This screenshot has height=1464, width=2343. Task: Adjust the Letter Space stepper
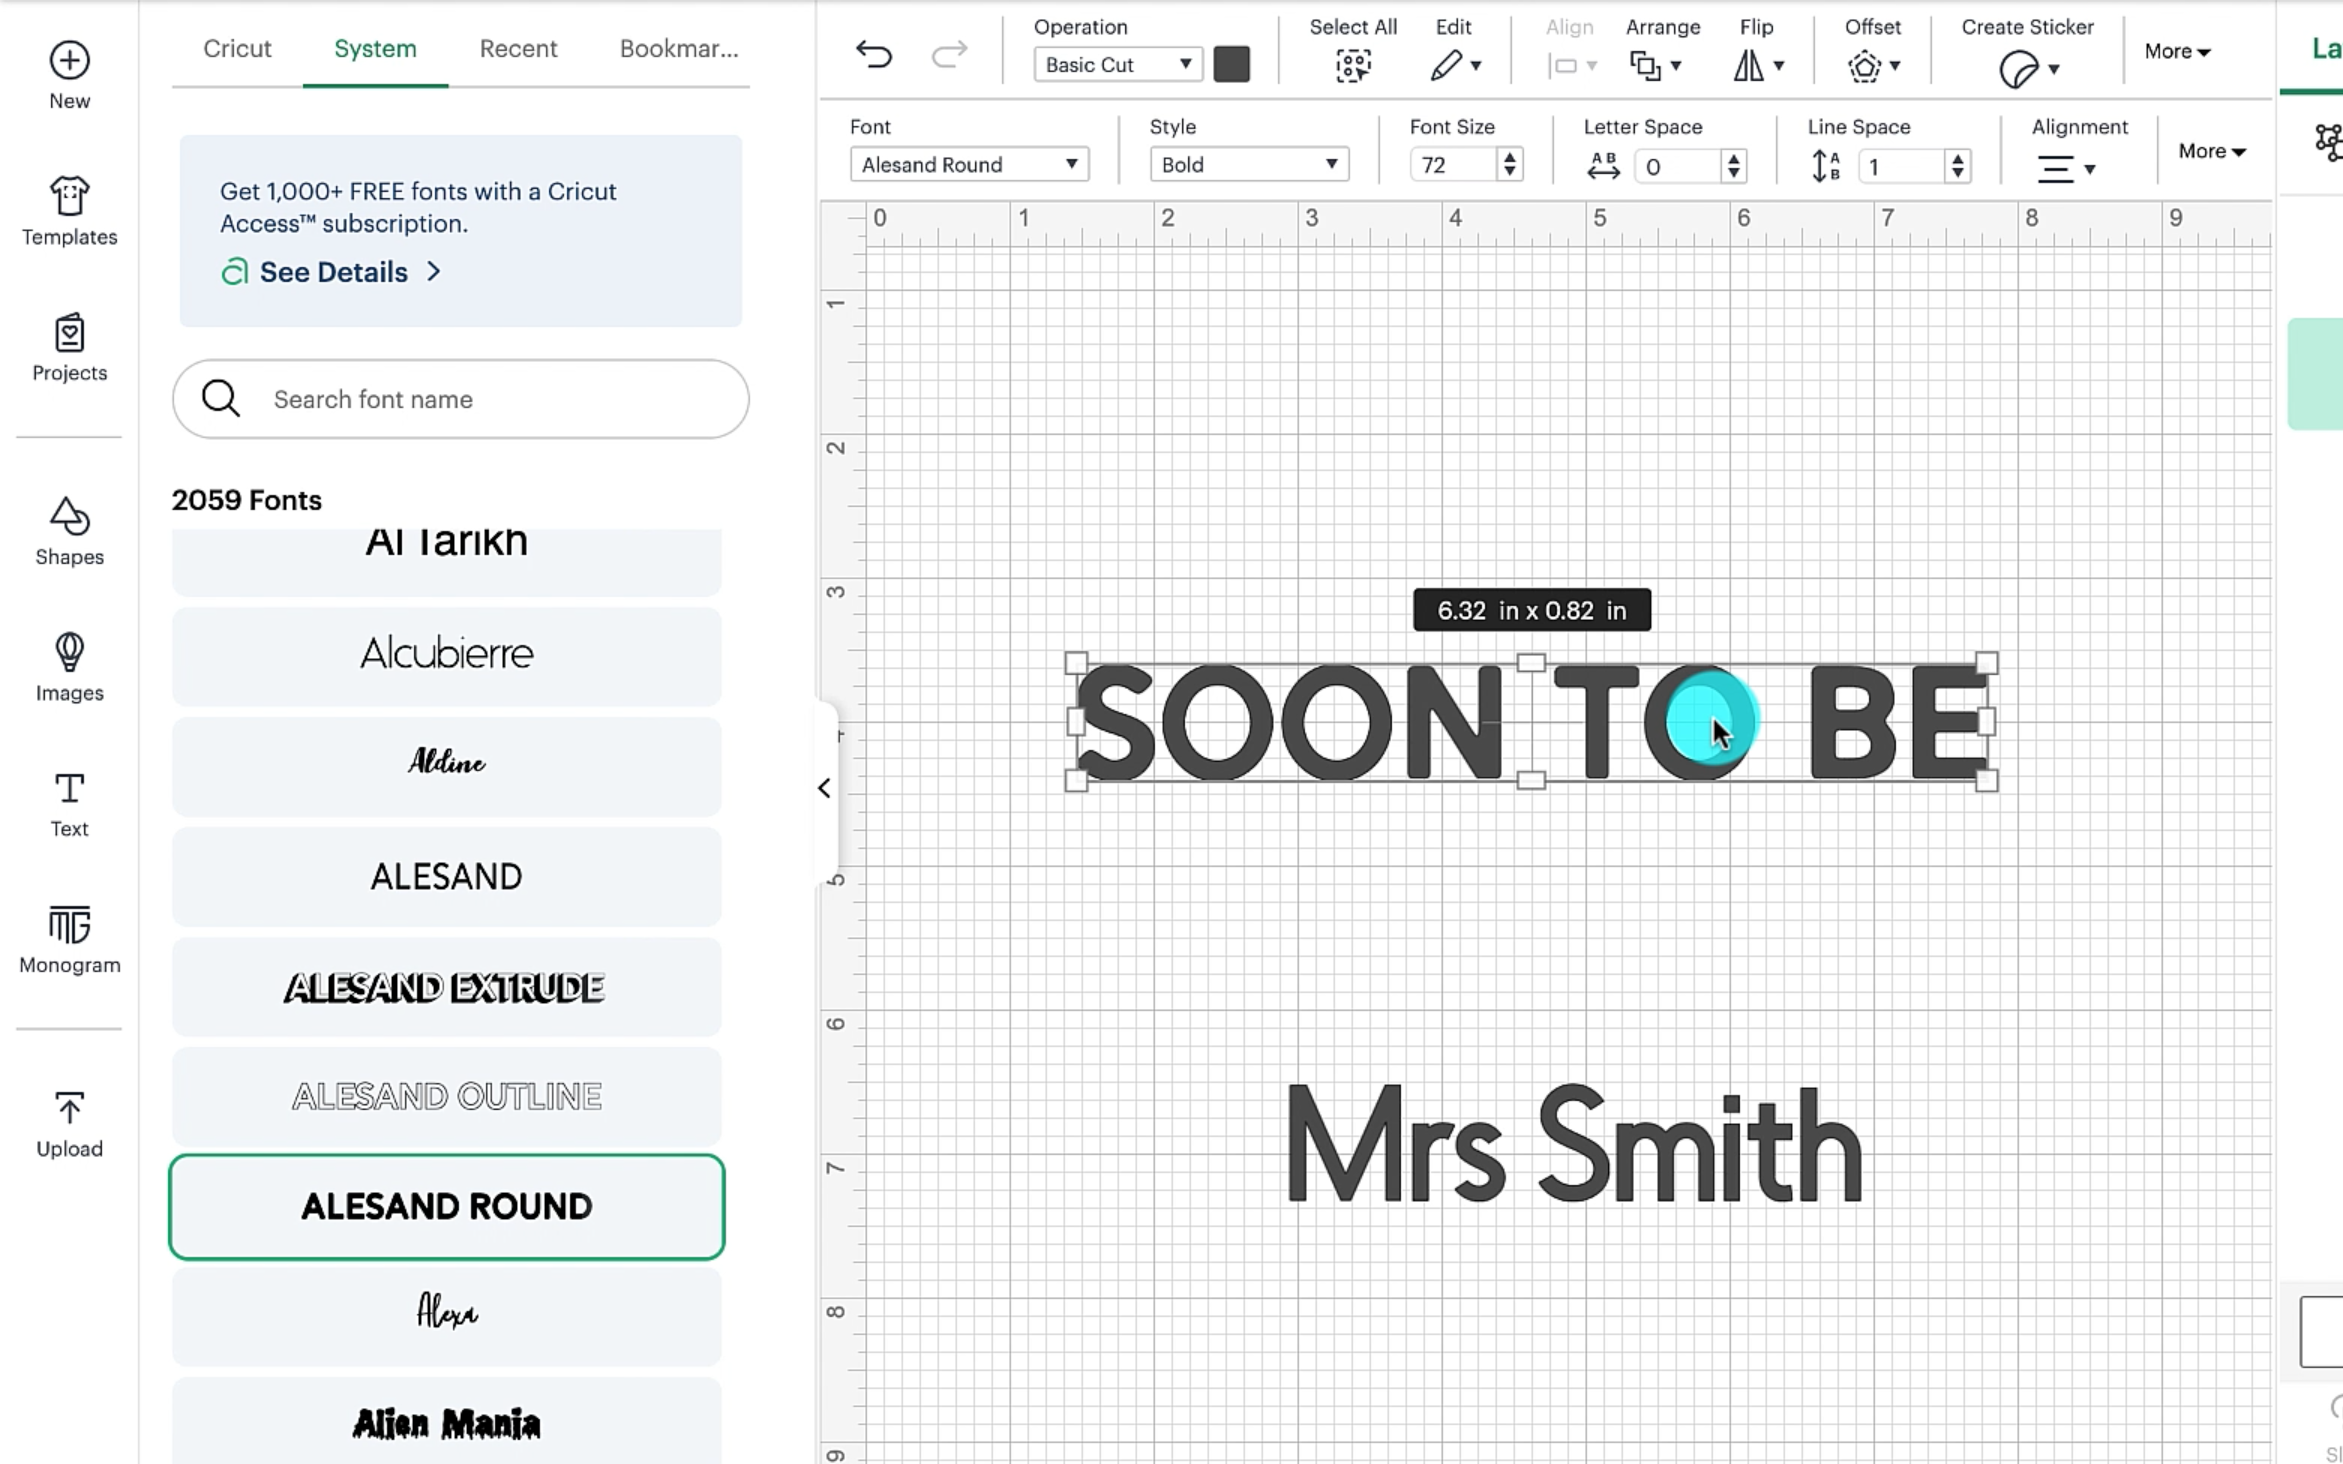point(1733,165)
